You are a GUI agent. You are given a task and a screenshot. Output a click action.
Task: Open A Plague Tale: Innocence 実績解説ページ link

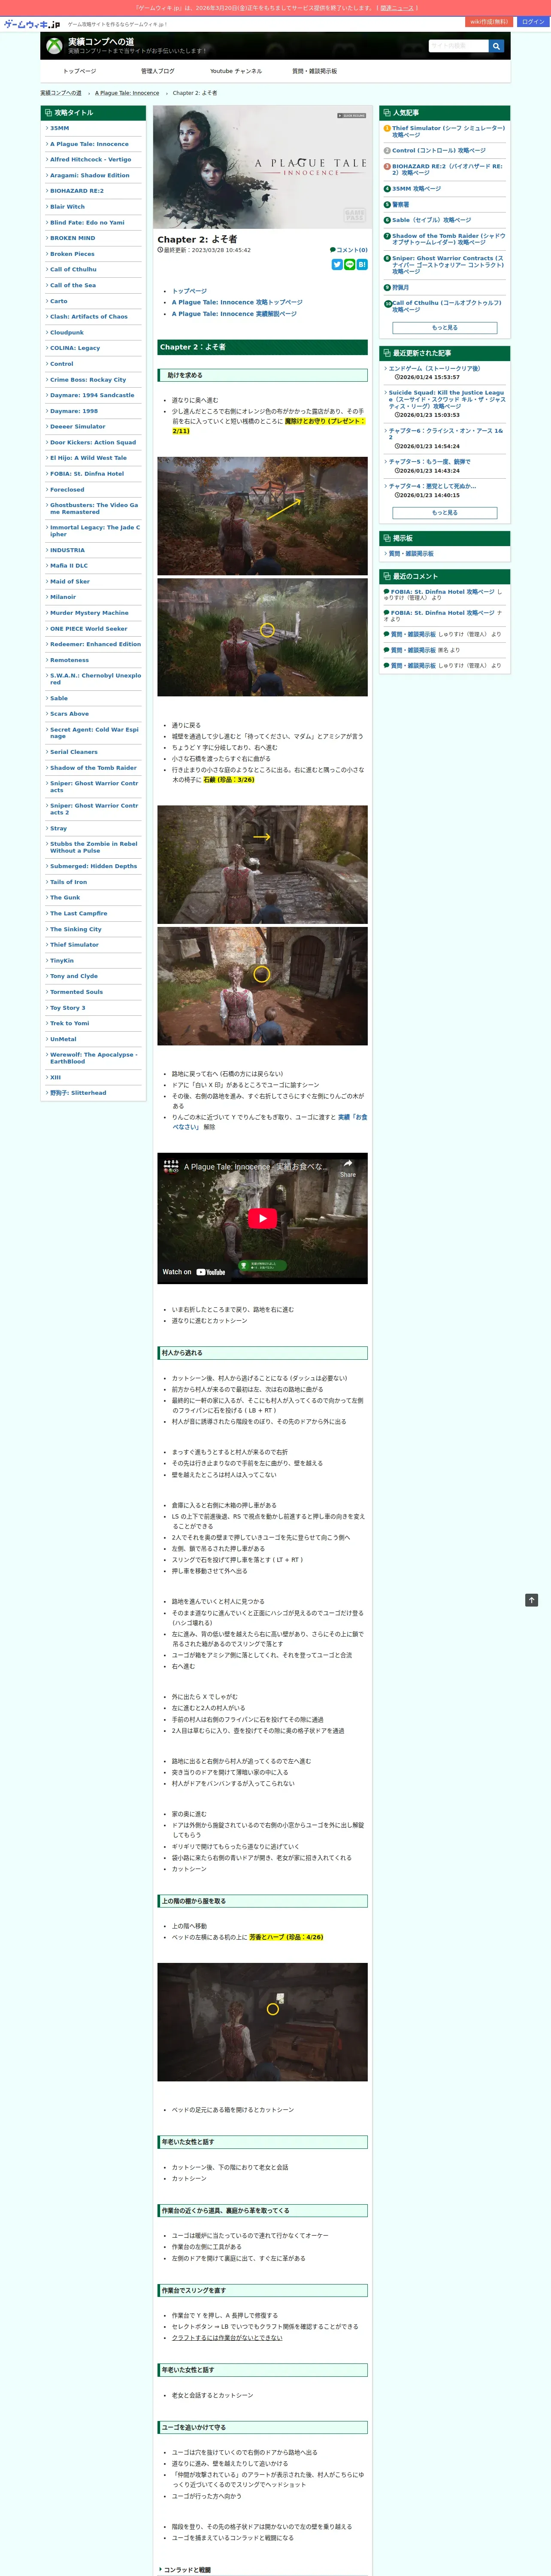click(x=234, y=314)
